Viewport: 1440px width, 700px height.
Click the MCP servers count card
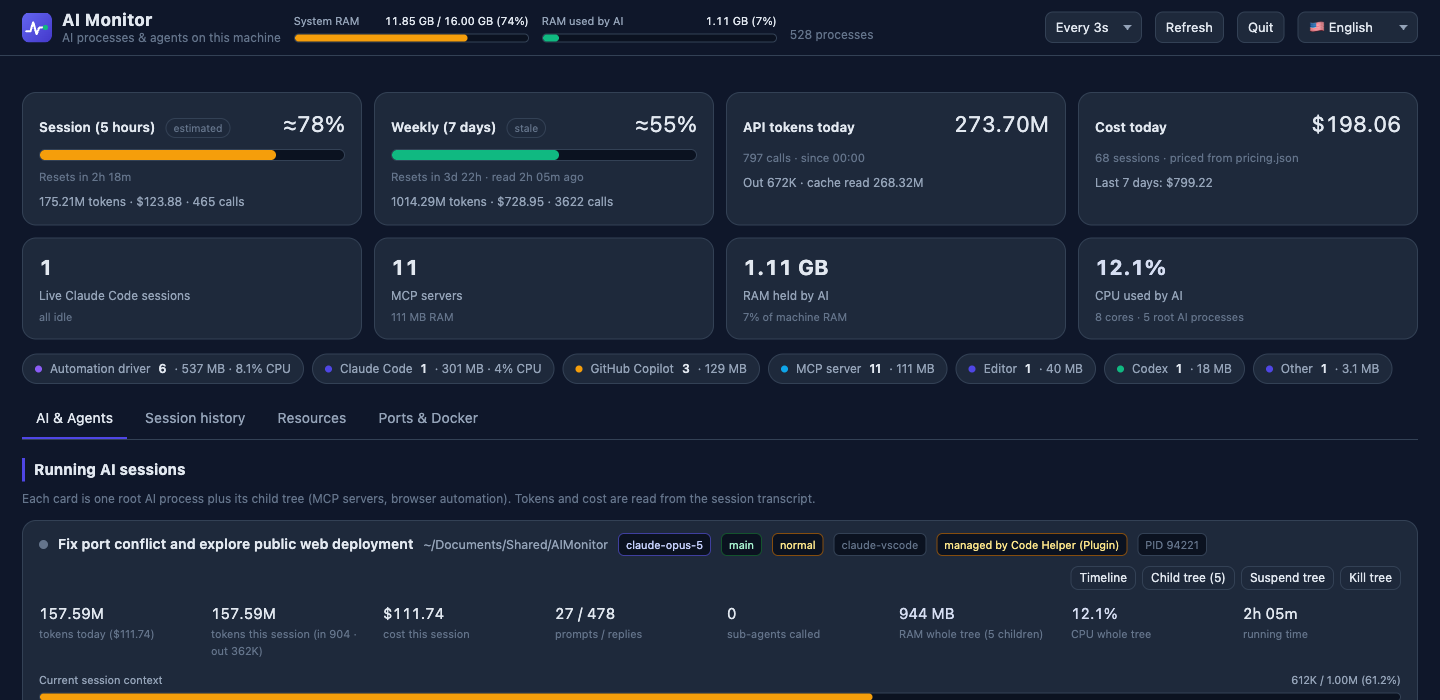544,289
